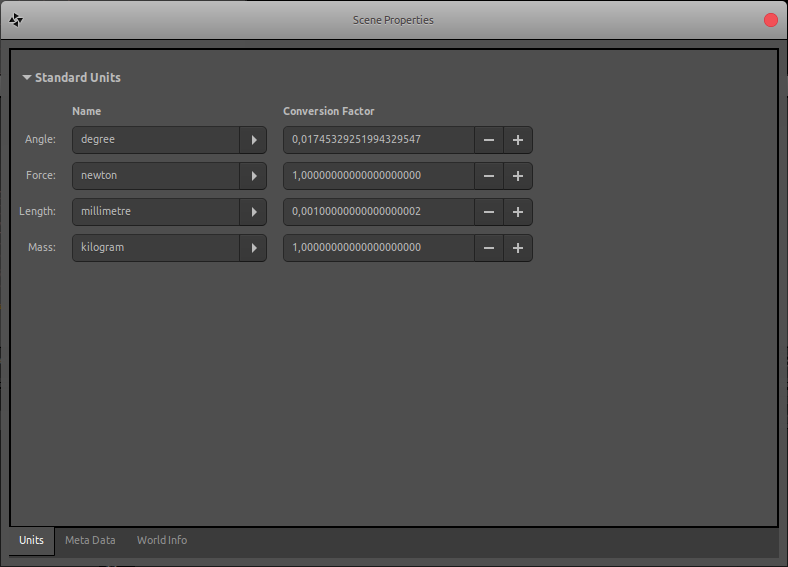Click the Mass conversion factor value field
Screen dimensions: 788x567
pos(379,248)
